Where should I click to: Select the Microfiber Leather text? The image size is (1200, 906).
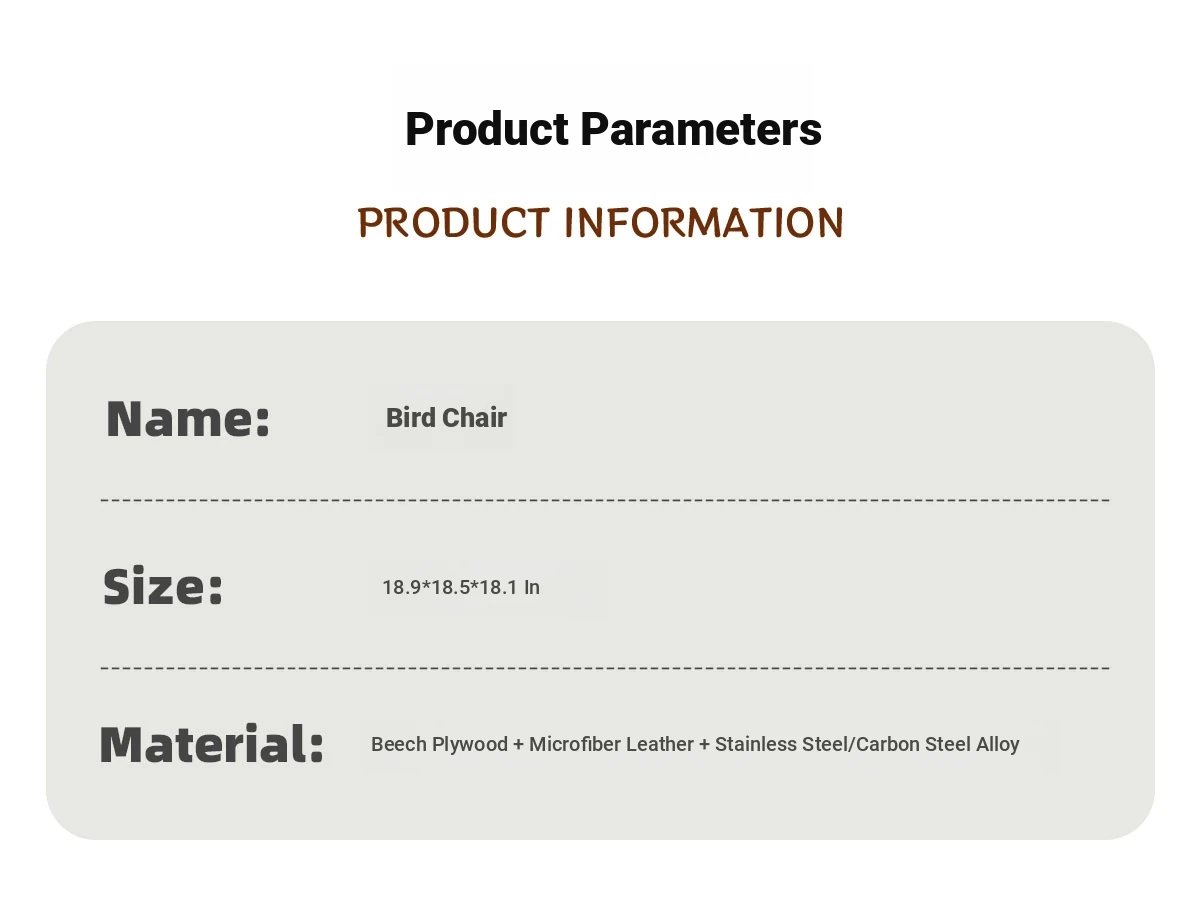point(611,744)
